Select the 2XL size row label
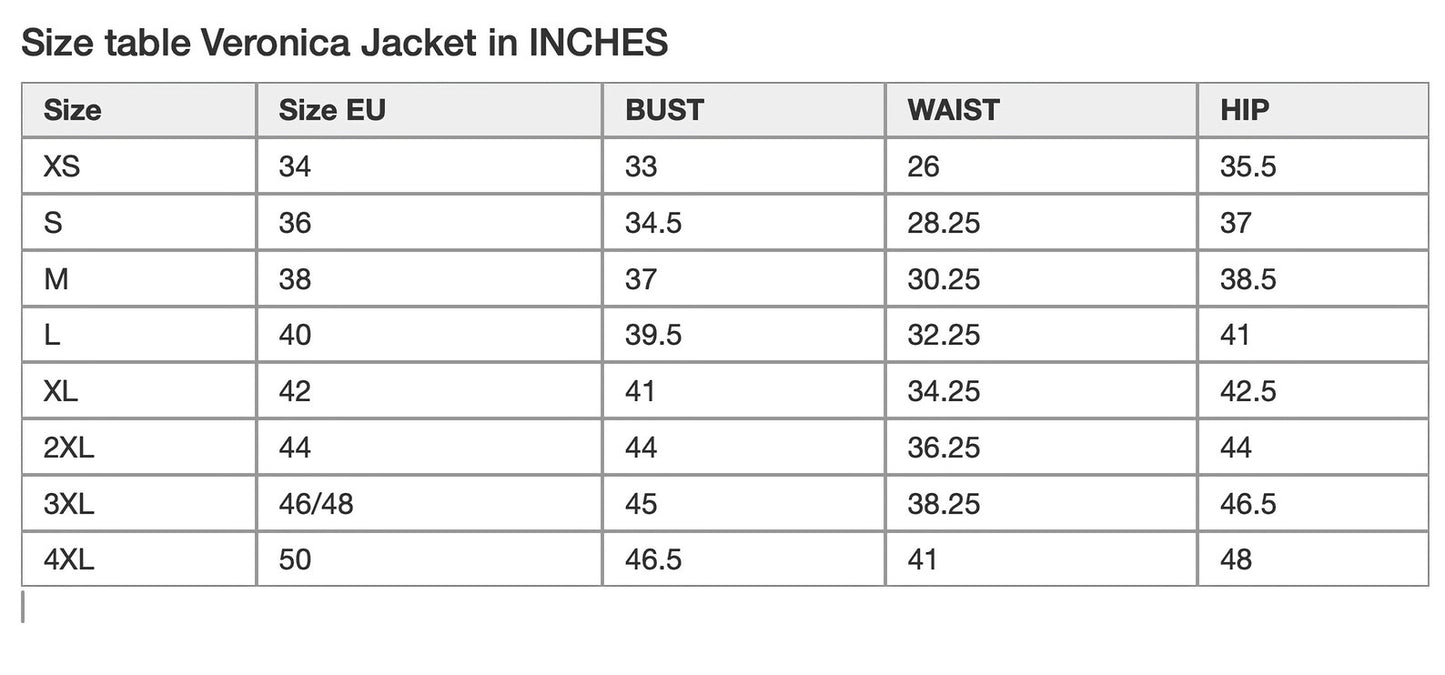This screenshot has height=675, width=1445. [69, 447]
